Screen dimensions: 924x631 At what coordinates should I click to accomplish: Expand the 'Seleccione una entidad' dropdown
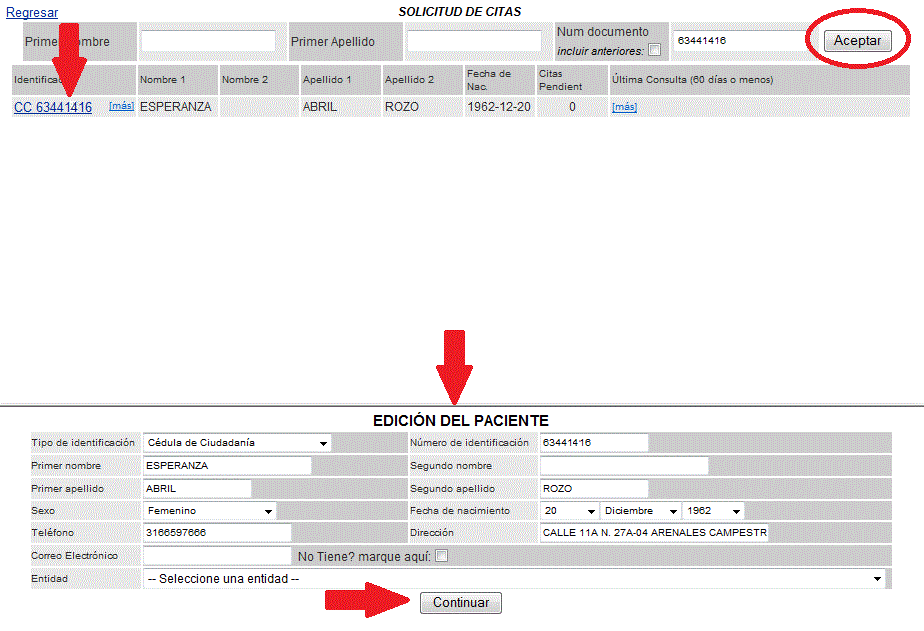(514, 579)
